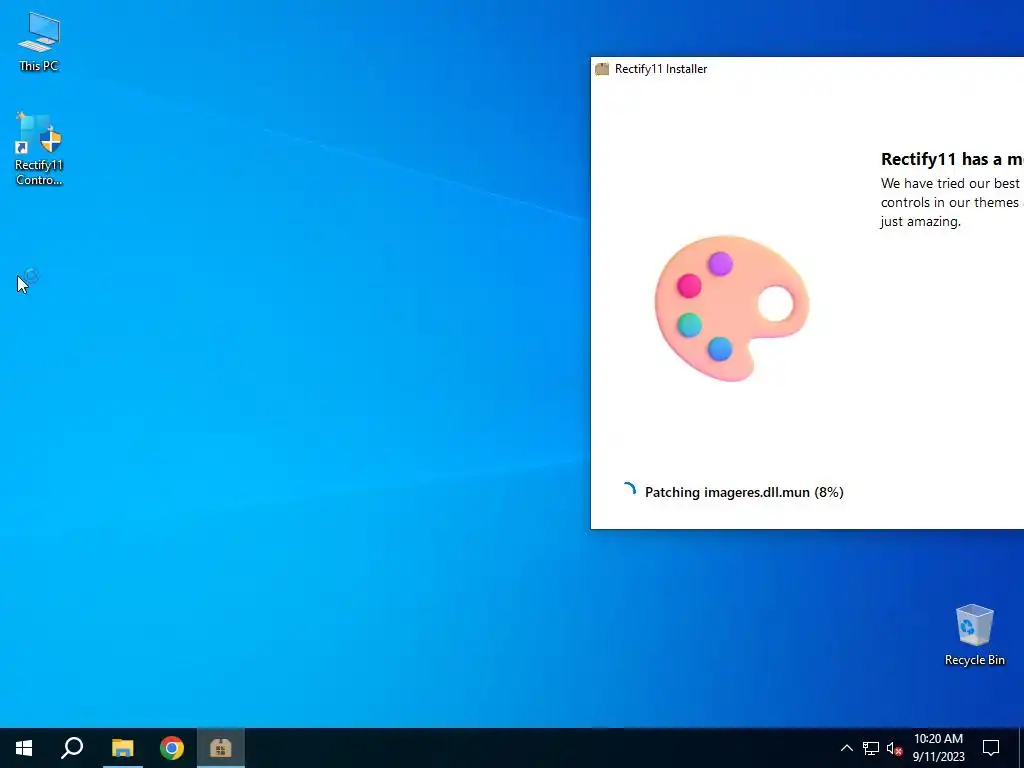Click the 'Rectify11 Installer' window title text
This screenshot has height=768, width=1024.
pyautogui.click(x=661, y=69)
